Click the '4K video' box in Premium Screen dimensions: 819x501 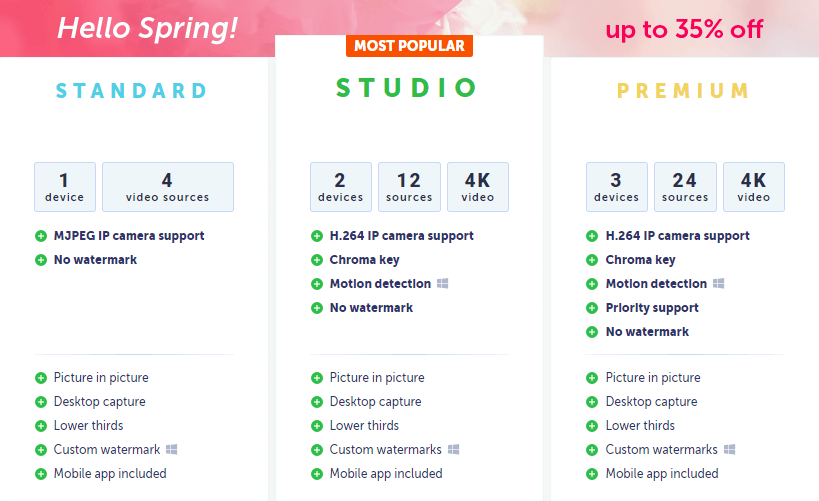pos(754,187)
